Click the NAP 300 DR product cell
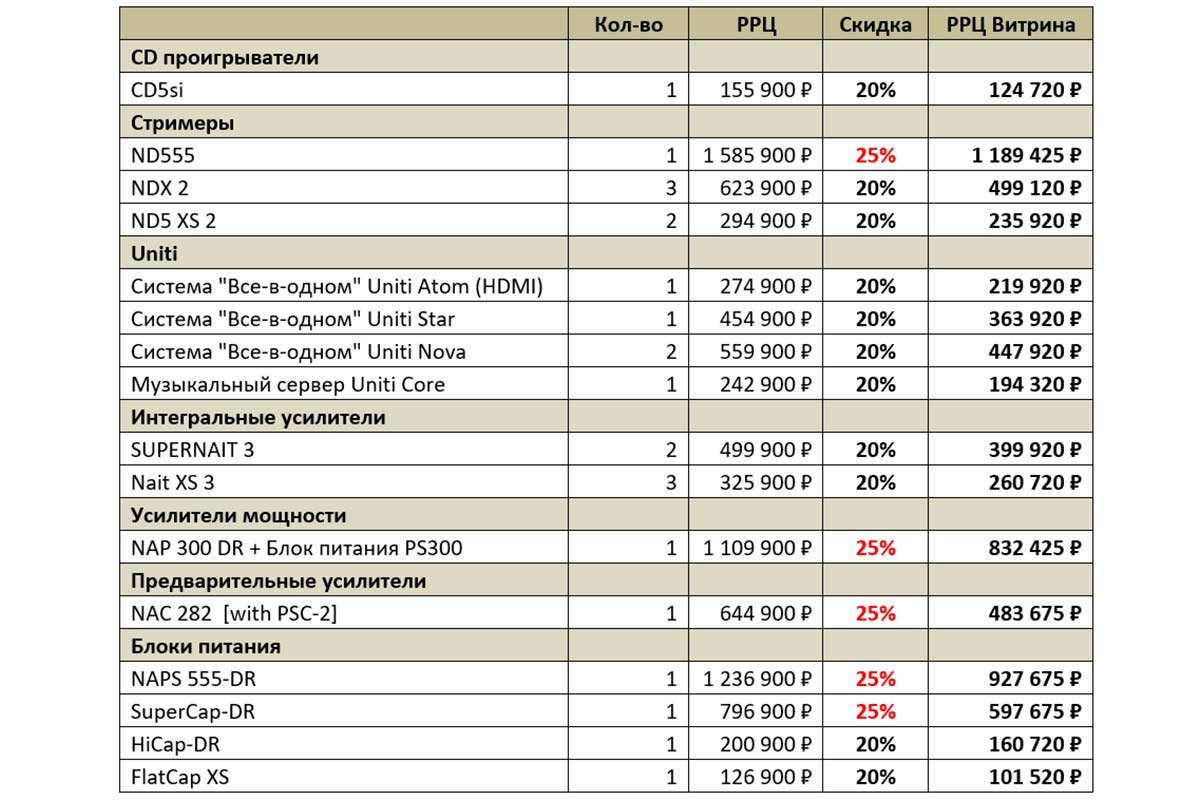This screenshot has width=1200, height=800. [296, 548]
